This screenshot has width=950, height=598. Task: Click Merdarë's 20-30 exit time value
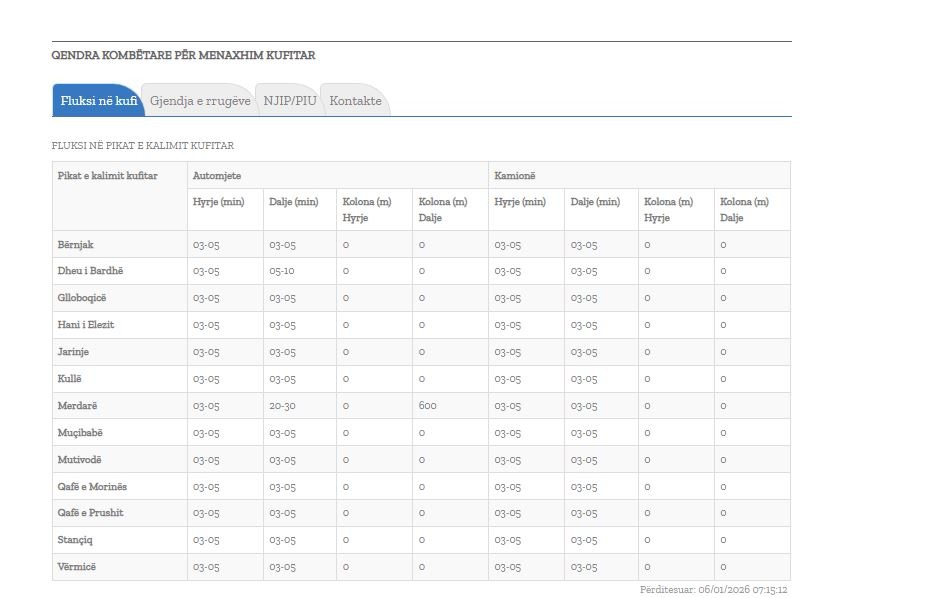(282, 406)
